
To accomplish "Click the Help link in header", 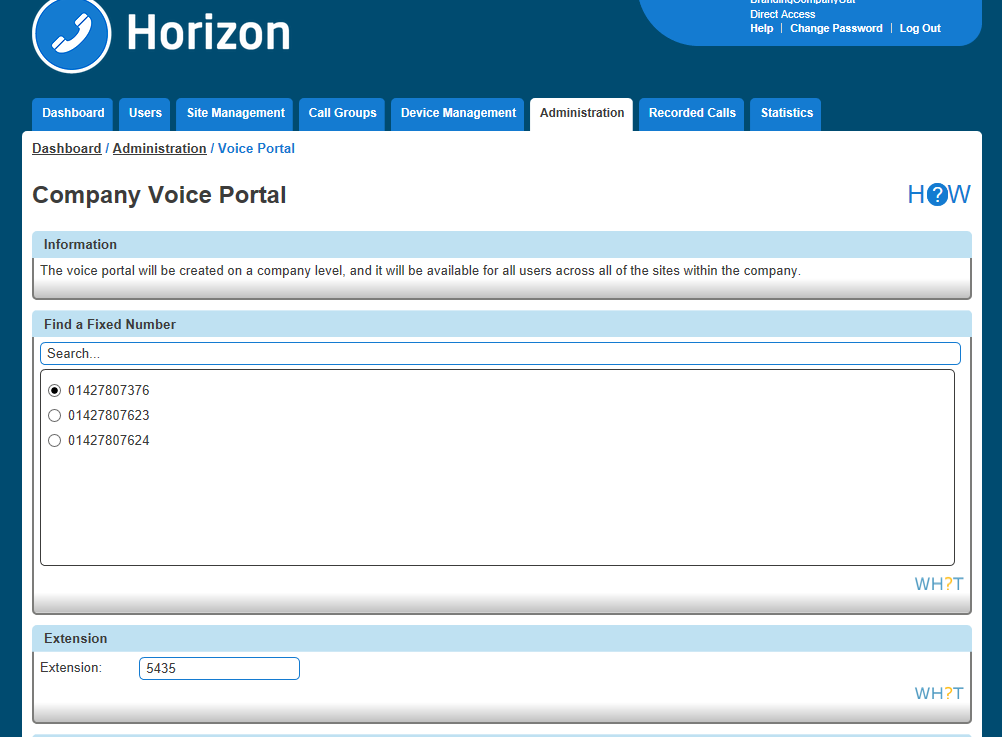I will pos(761,28).
